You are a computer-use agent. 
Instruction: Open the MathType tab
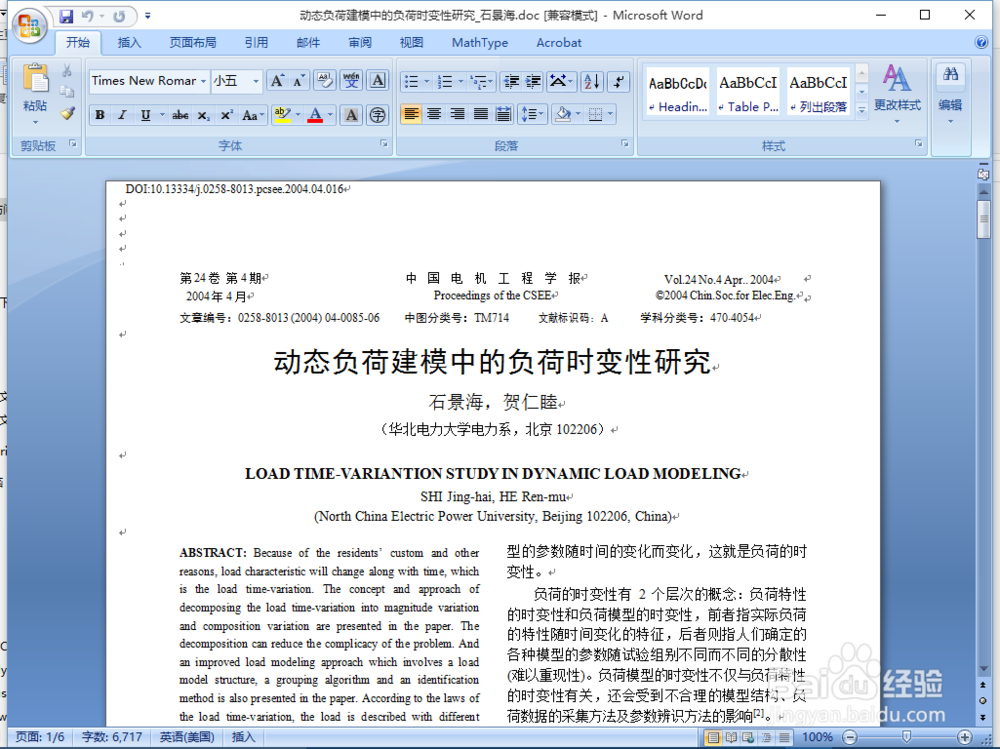480,43
